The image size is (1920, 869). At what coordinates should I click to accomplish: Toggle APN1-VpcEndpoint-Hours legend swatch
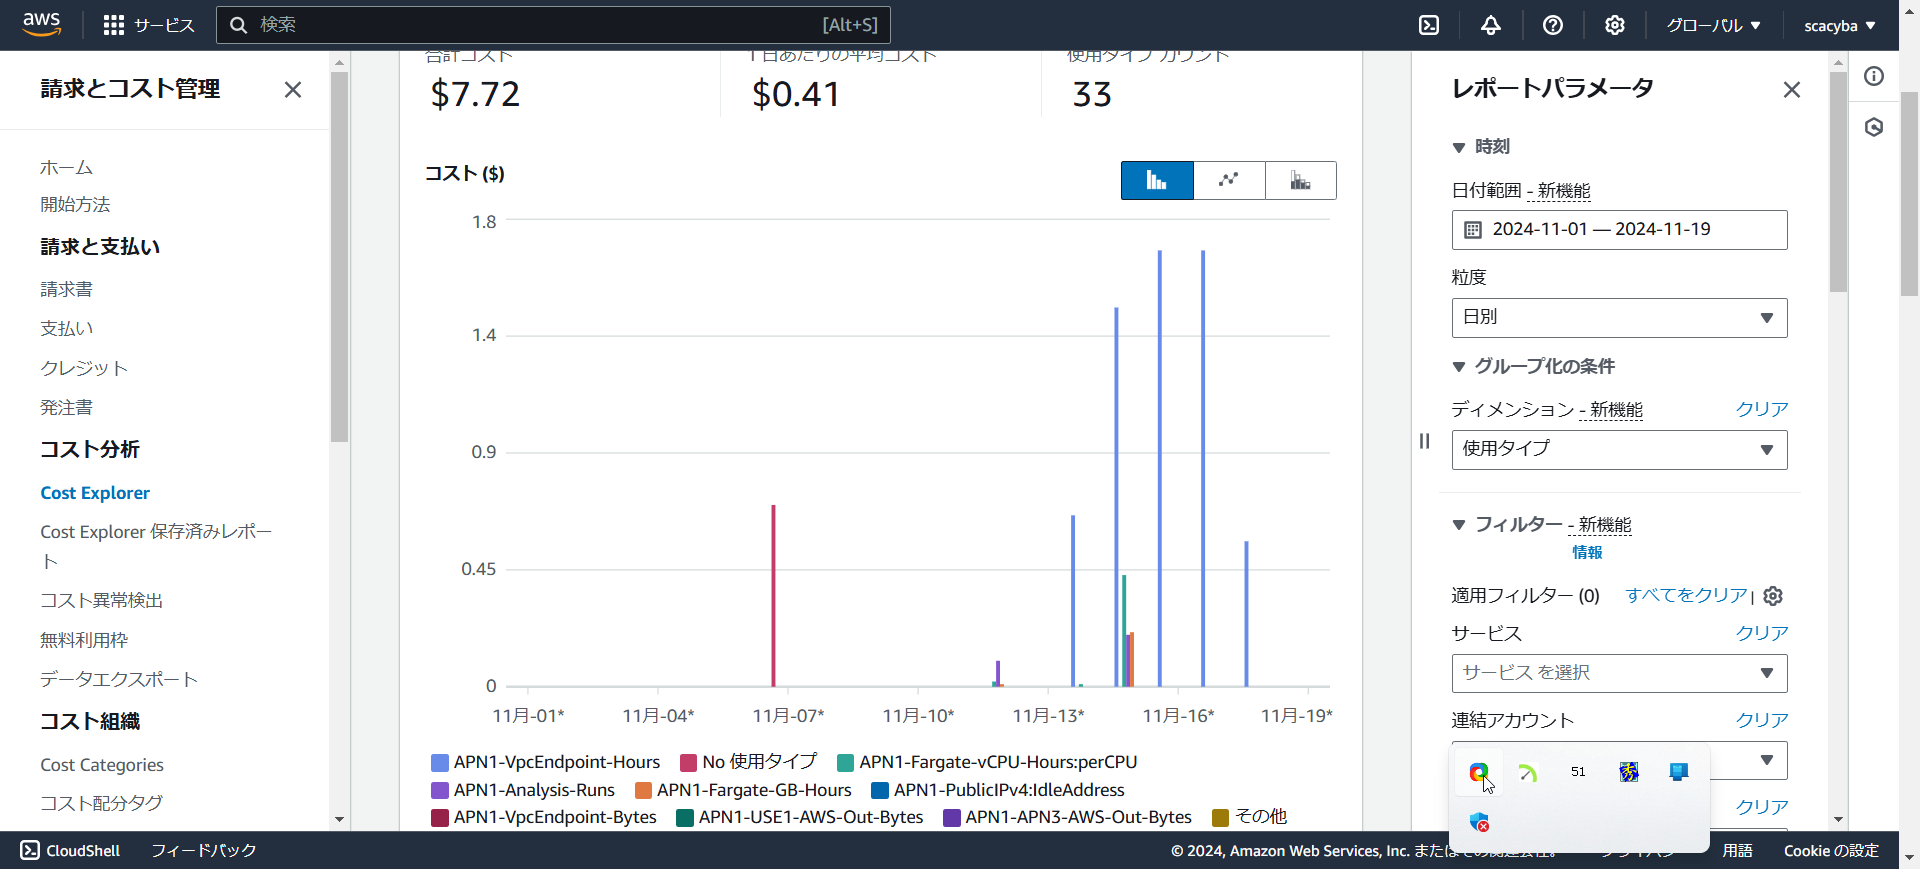click(440, 763)
